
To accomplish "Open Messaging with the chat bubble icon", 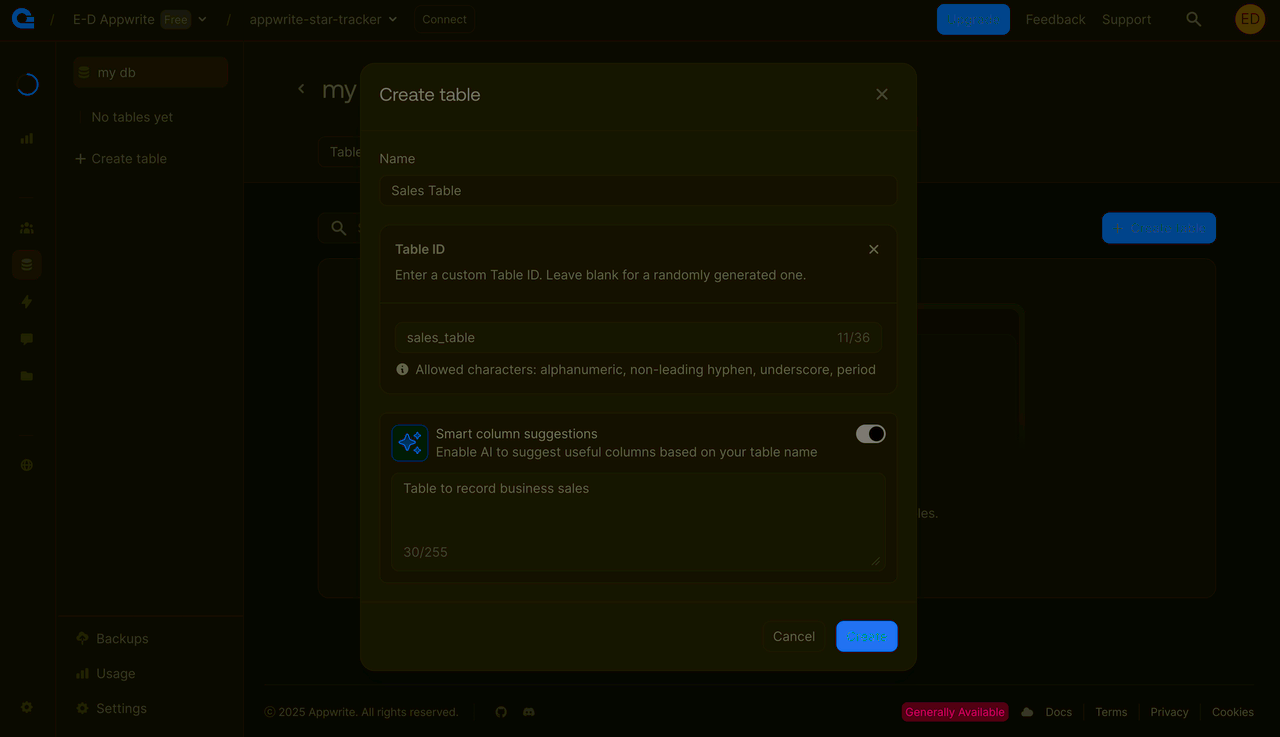I will point(26,338).
